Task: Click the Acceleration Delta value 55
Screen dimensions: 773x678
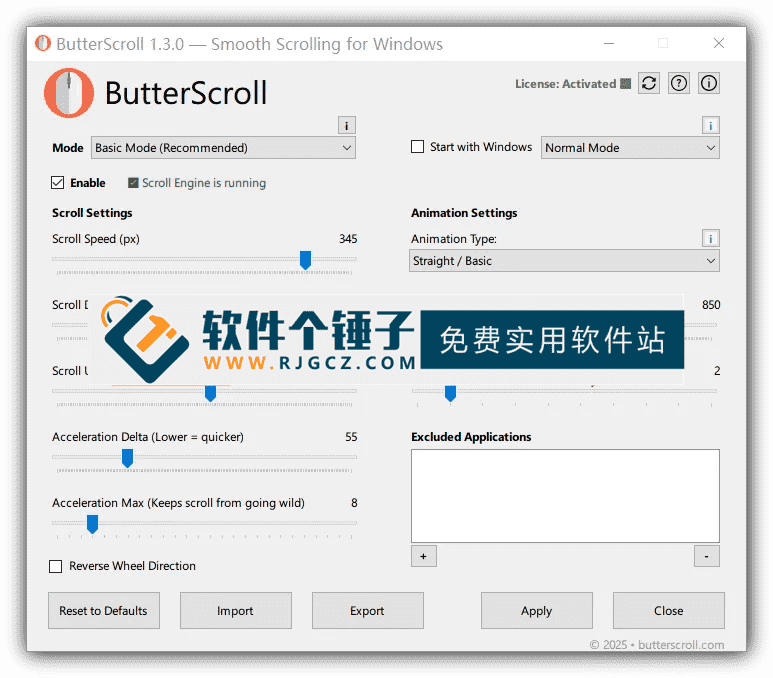Action: click(x=351, y=437)
